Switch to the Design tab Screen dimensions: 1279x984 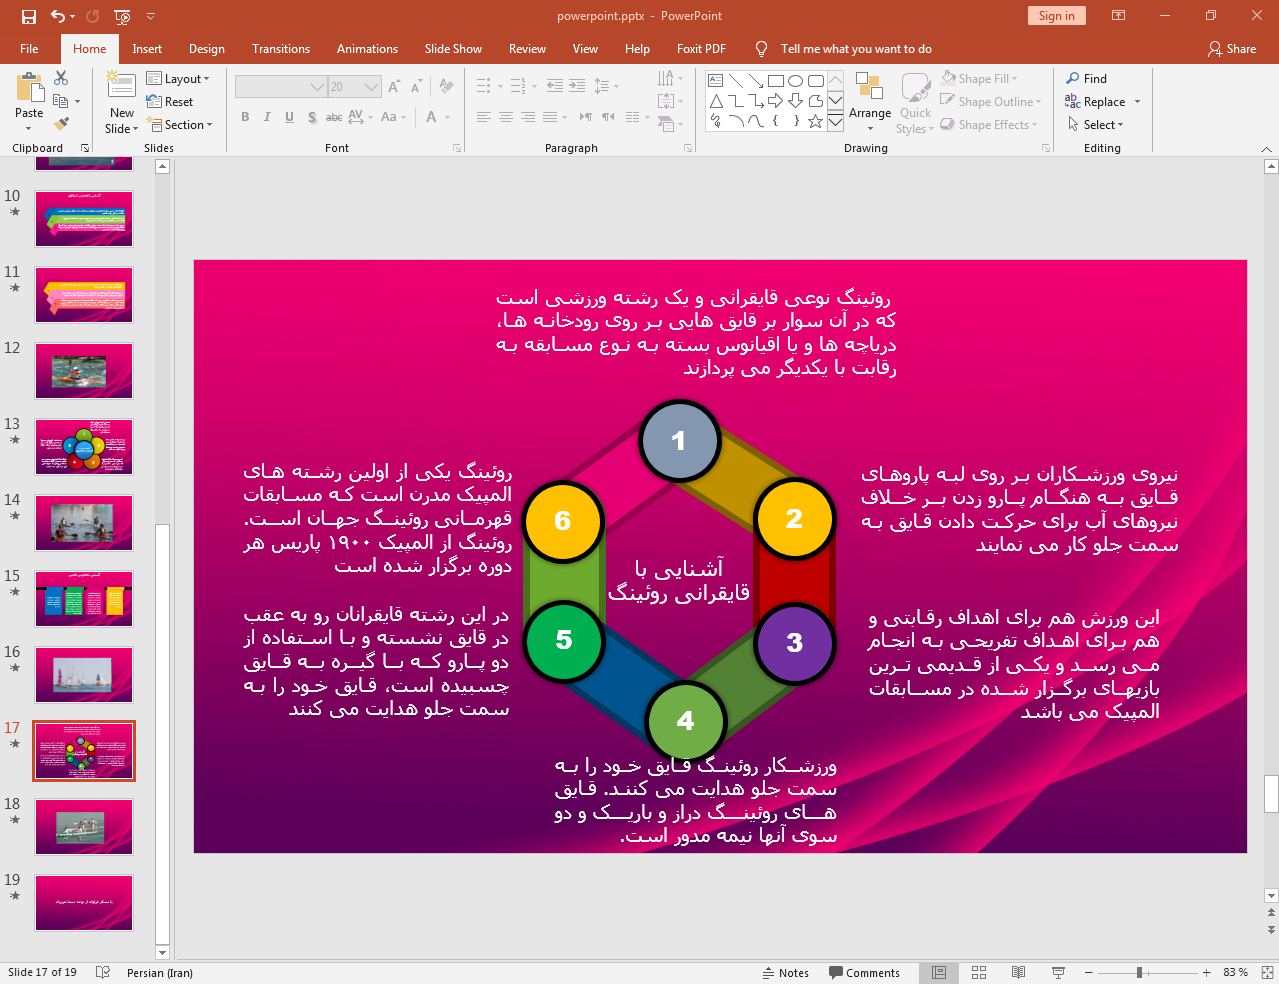click(x=207, y=49)
